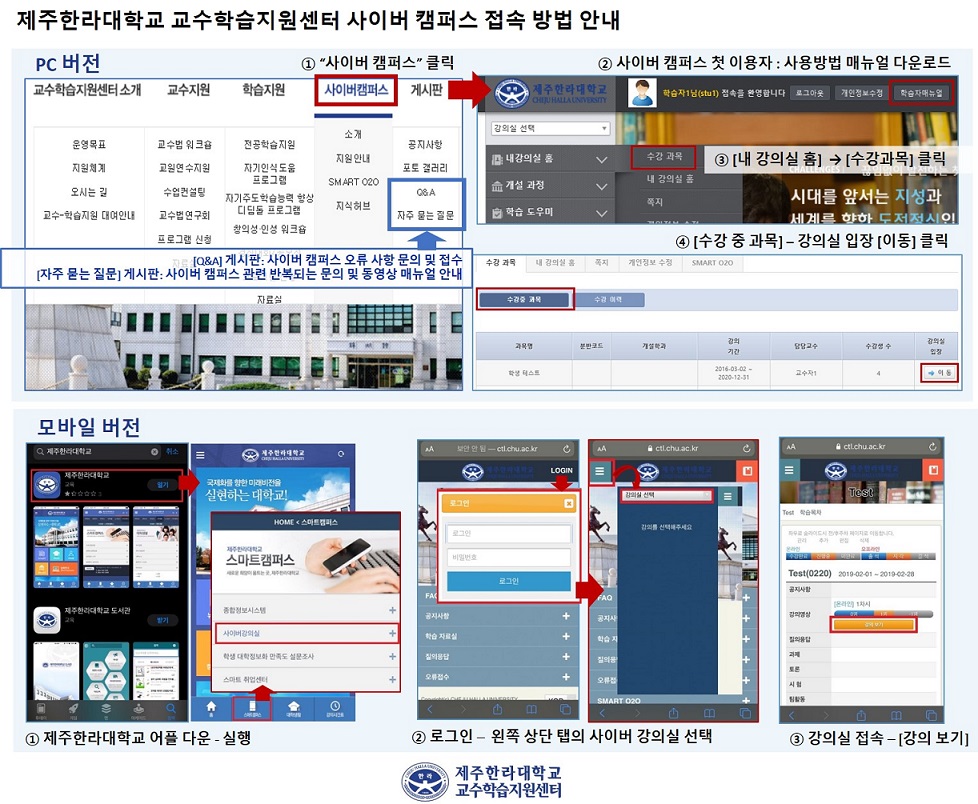Viewport: 978px width, 804px height.
Task: Tap reload icon in the login screen address bar
Action: (x=566, y=448)
